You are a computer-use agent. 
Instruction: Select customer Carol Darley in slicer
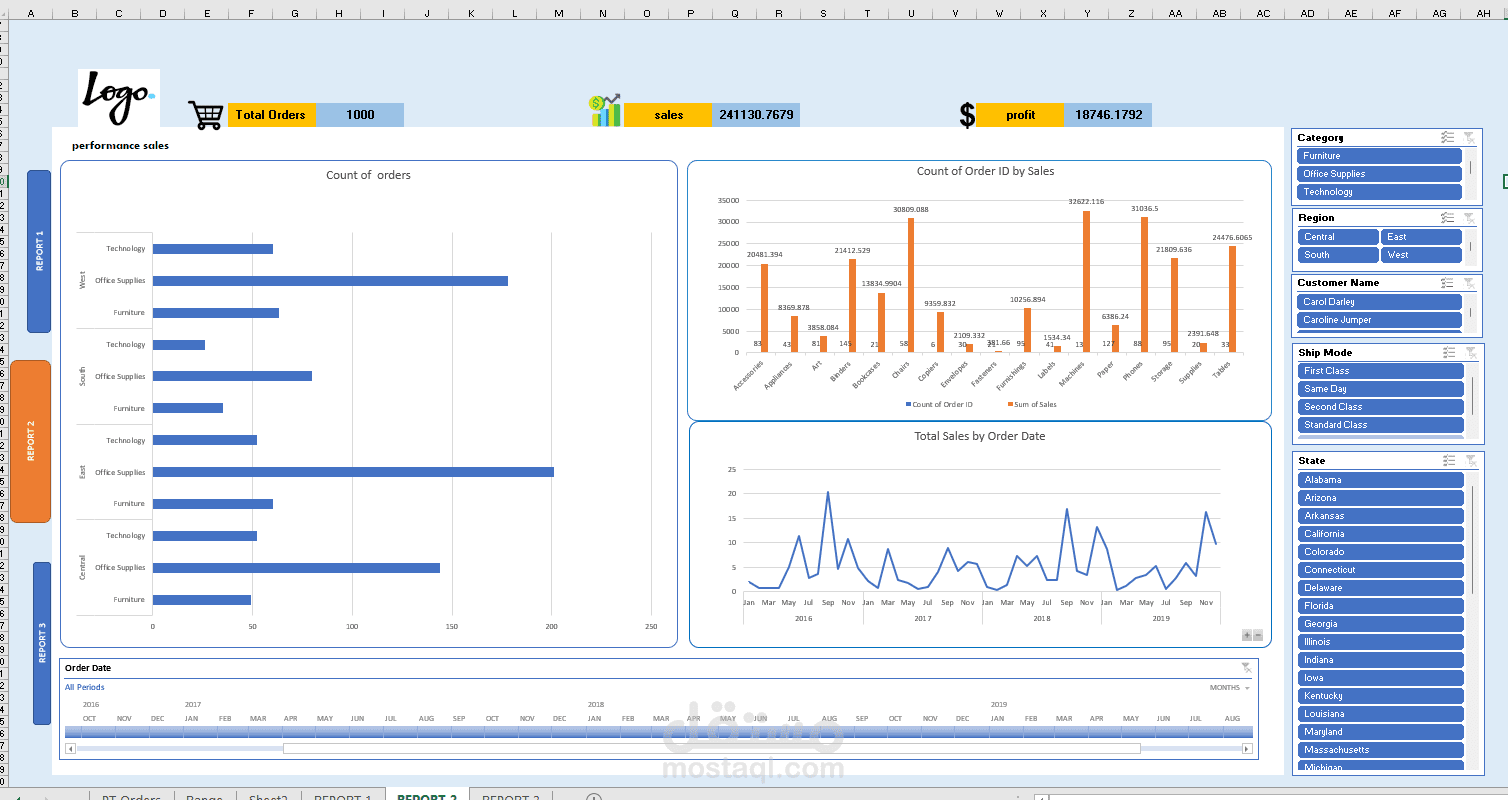1379,302
